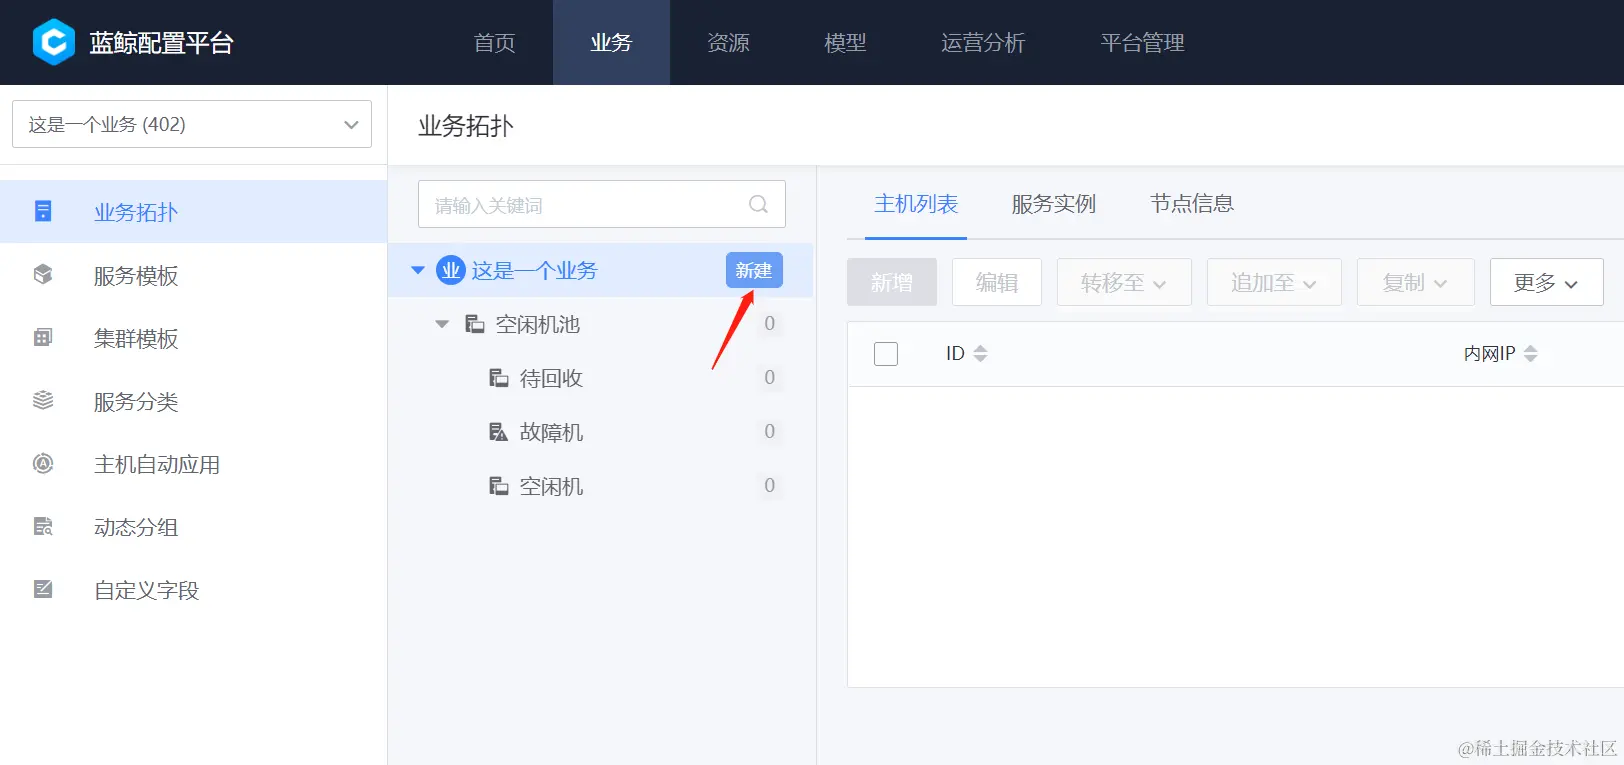This screenshot has height=765, width=1624.
Task: Switch to the 服务实例 tab
Action: pyautogui.click(x=1054, y=204)
